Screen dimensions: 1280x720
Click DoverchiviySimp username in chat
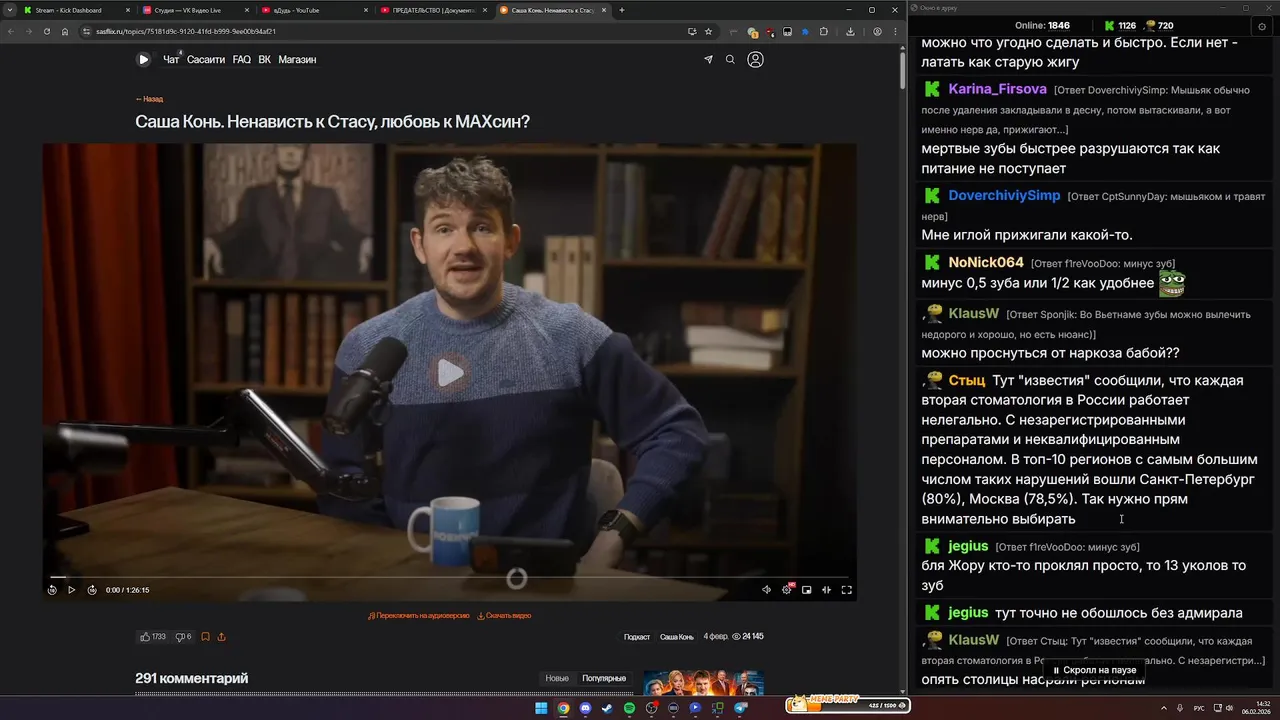point(1004,195)
